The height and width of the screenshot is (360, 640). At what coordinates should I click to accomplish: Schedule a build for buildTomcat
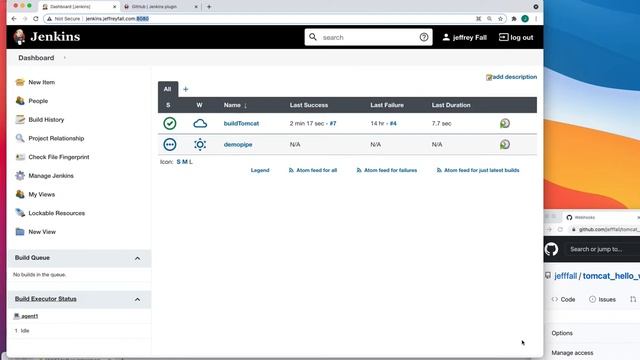[x=505, y=123]
